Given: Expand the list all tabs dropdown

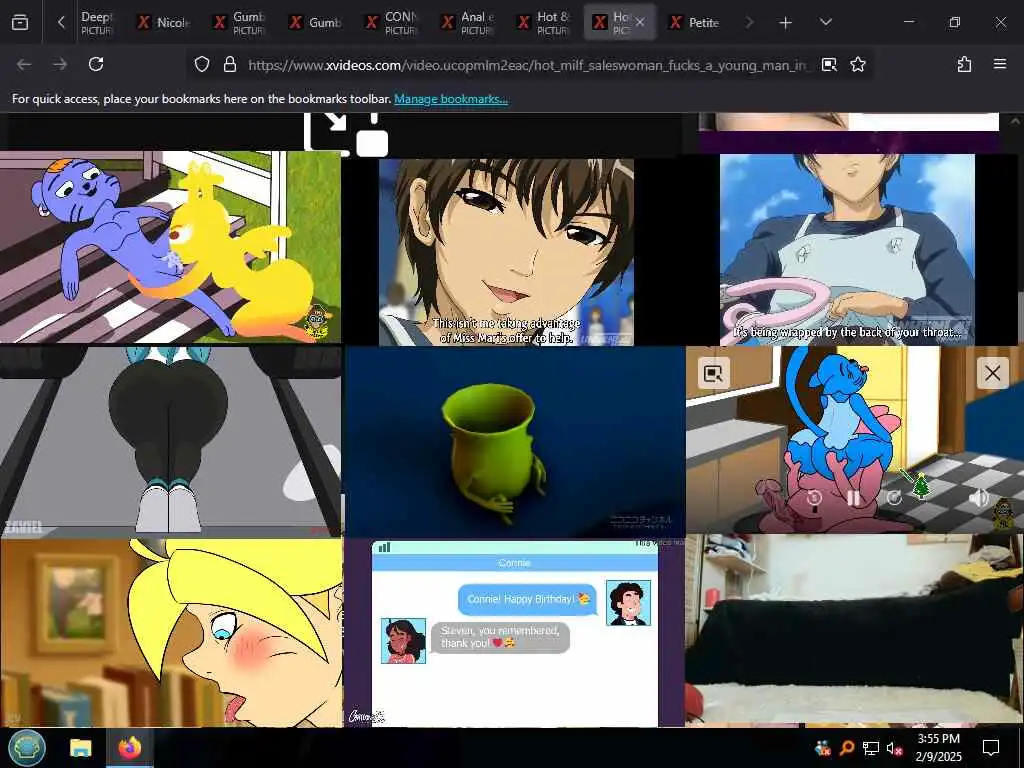Looking at the screenshot, I should [x=825, y=22].
